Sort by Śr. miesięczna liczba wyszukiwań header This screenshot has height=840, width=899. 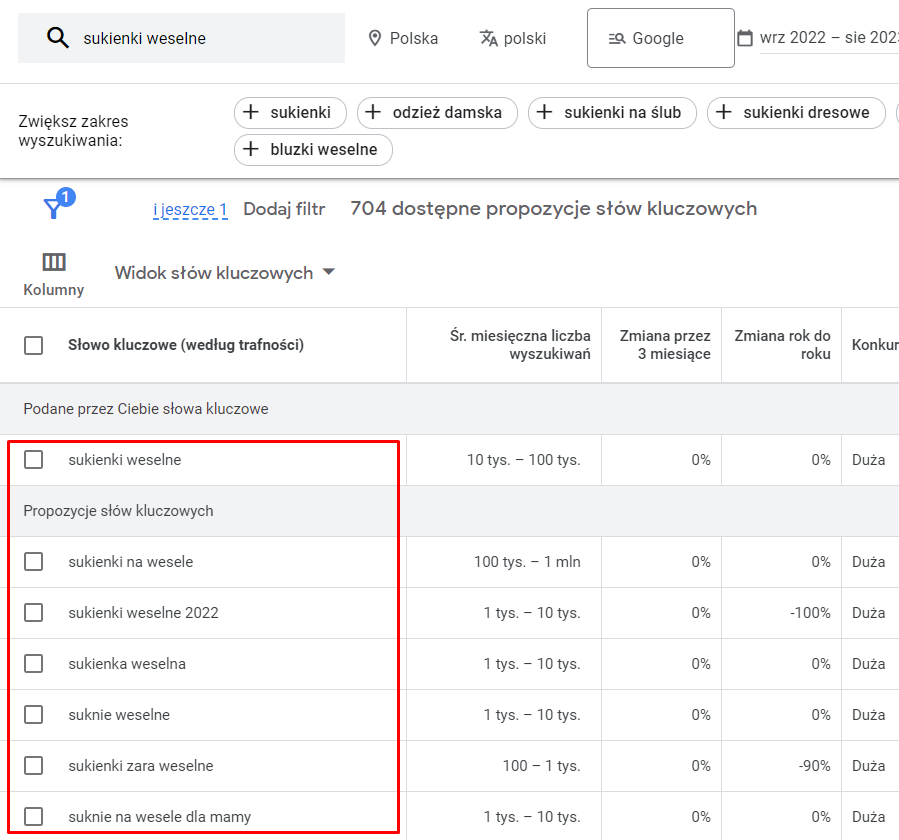pos(519,345)
